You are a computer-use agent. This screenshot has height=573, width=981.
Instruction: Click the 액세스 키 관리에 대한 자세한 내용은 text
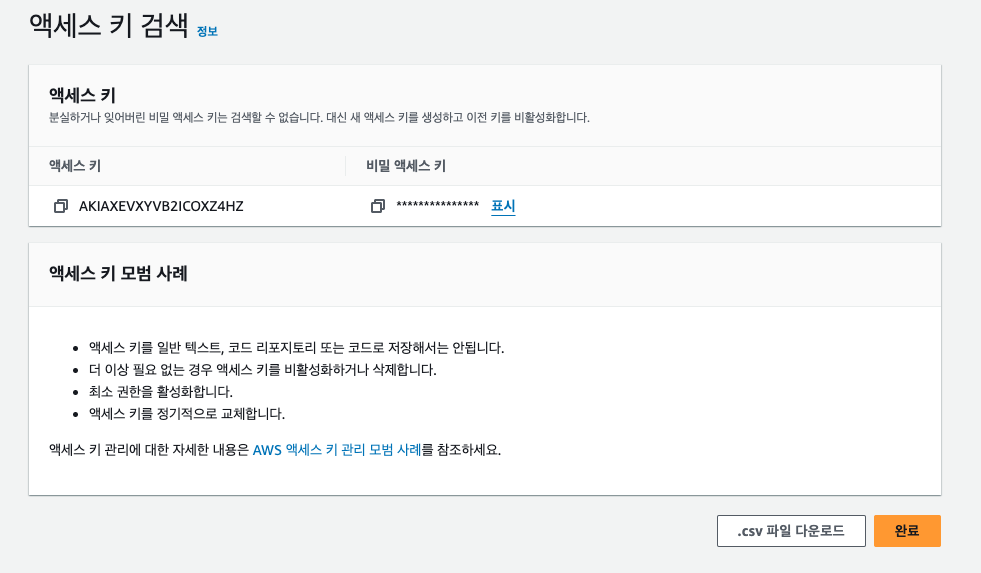[150, 450]
